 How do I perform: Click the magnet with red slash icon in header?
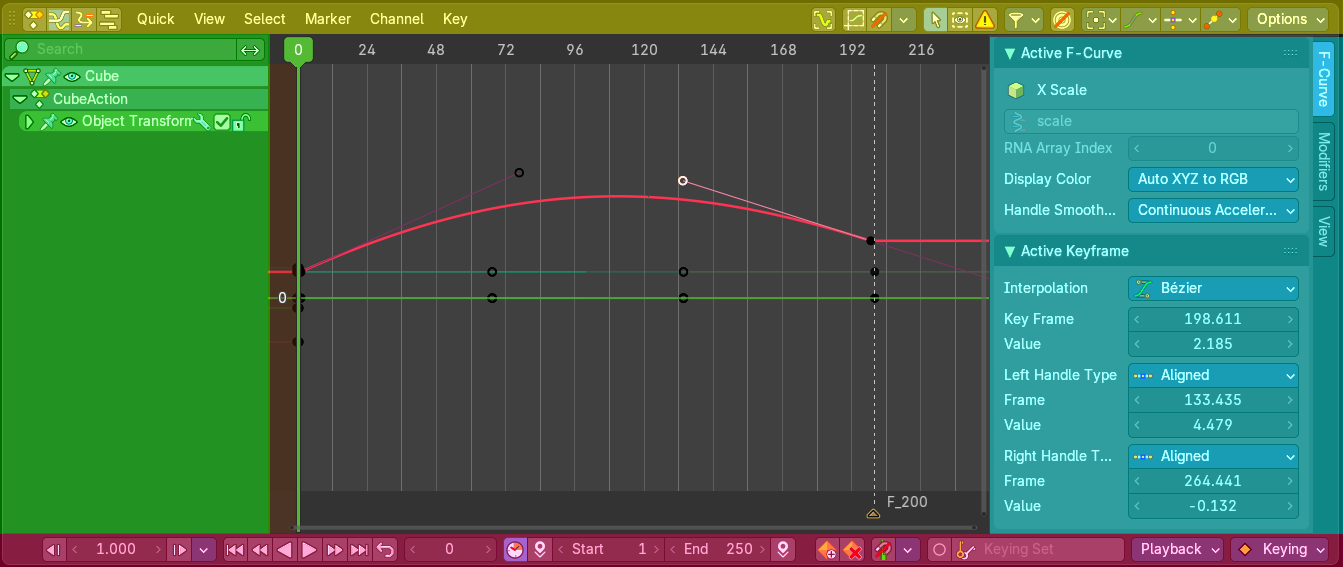(879, 19)
